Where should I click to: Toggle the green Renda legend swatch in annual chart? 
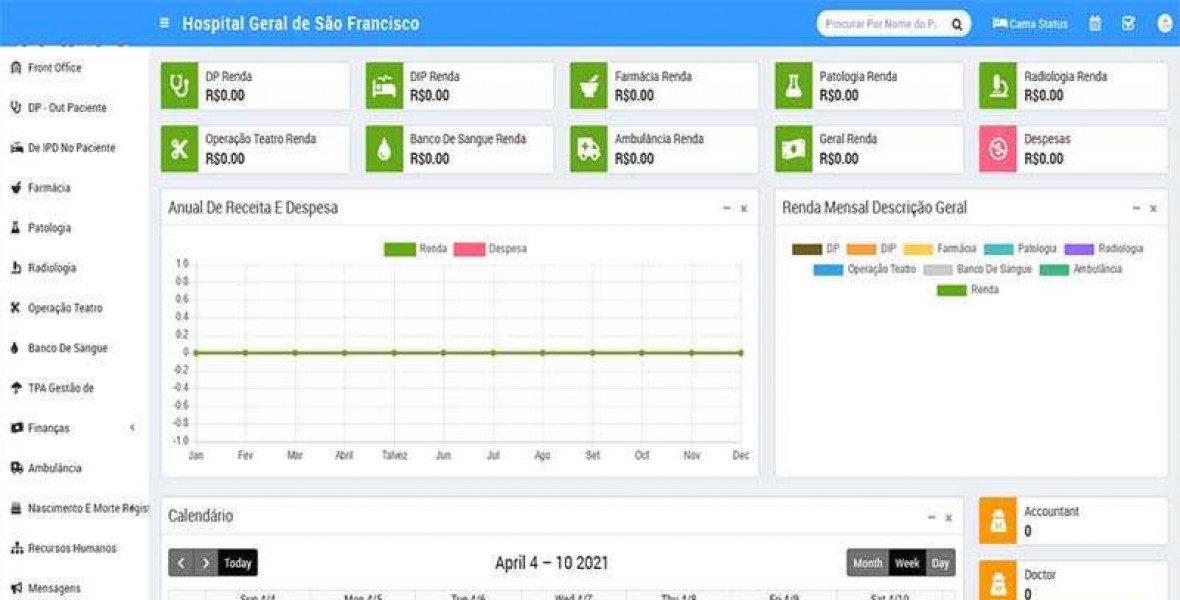pyautogui.click(x=400, y=249)
